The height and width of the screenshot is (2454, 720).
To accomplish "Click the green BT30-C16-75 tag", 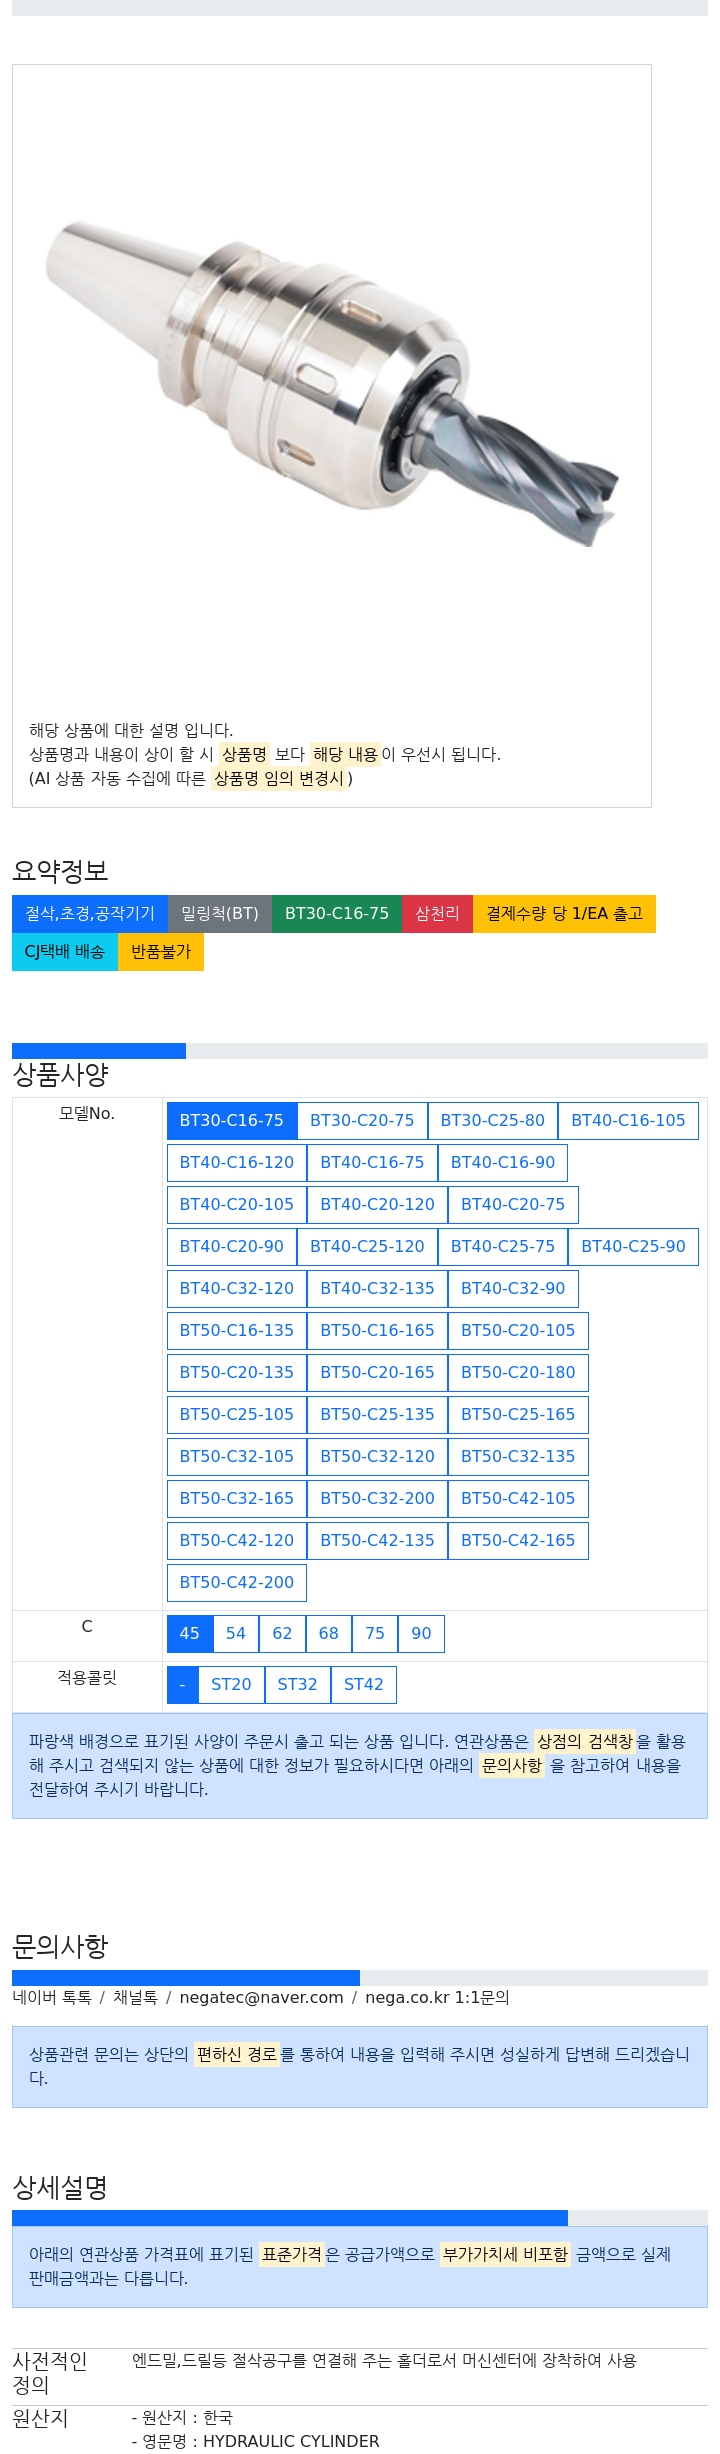I will tap(337, 914).
